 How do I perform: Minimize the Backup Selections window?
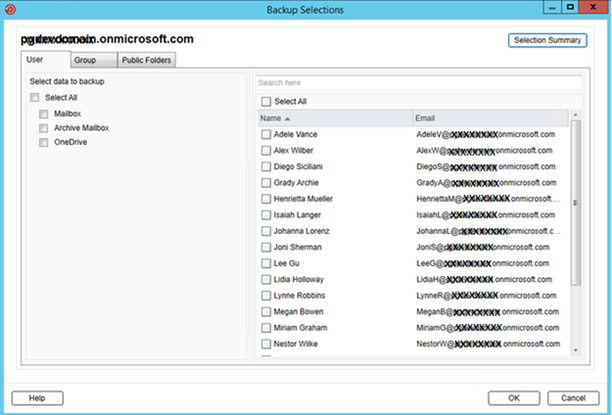[552, 7]
